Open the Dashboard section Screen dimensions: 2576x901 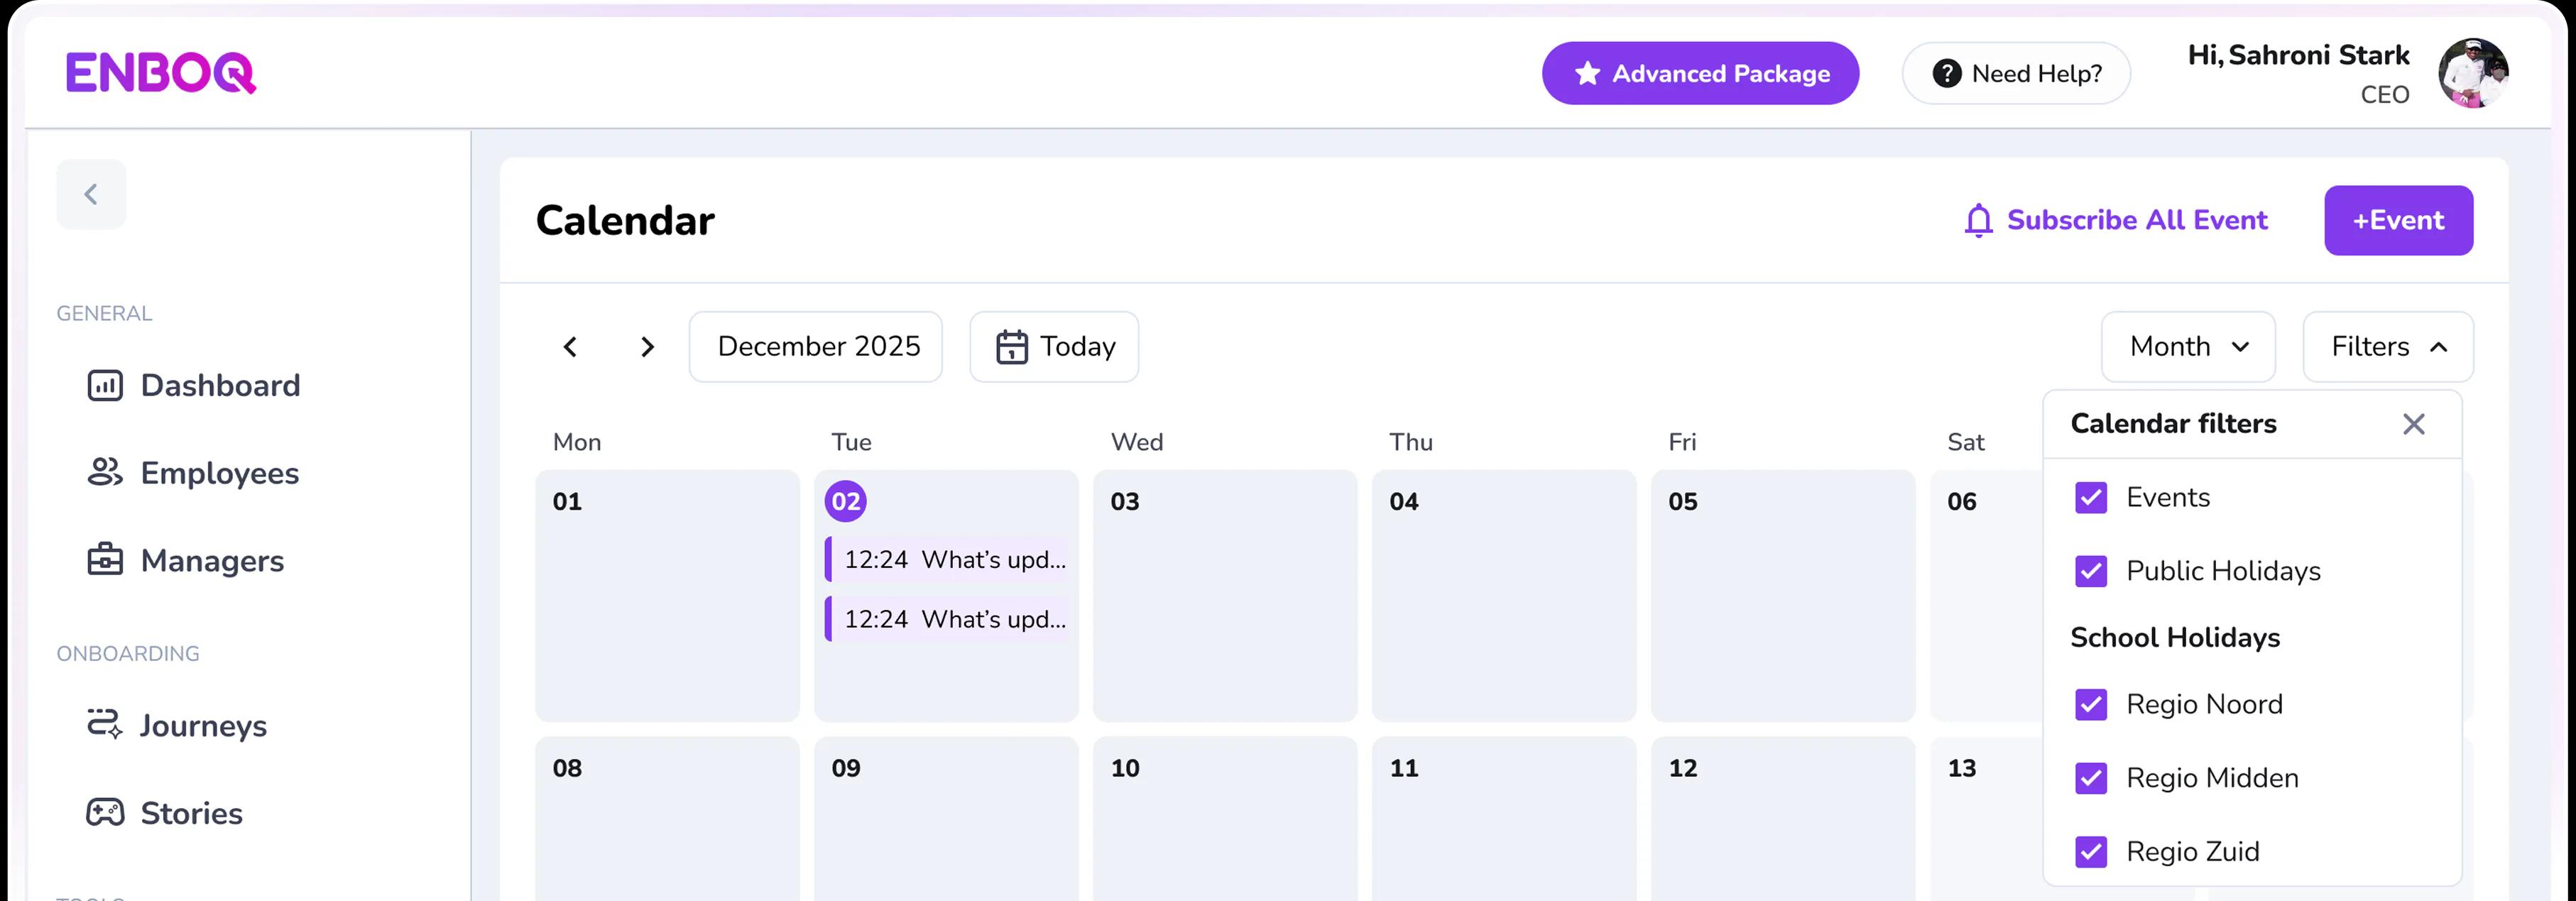pos(220,385)
